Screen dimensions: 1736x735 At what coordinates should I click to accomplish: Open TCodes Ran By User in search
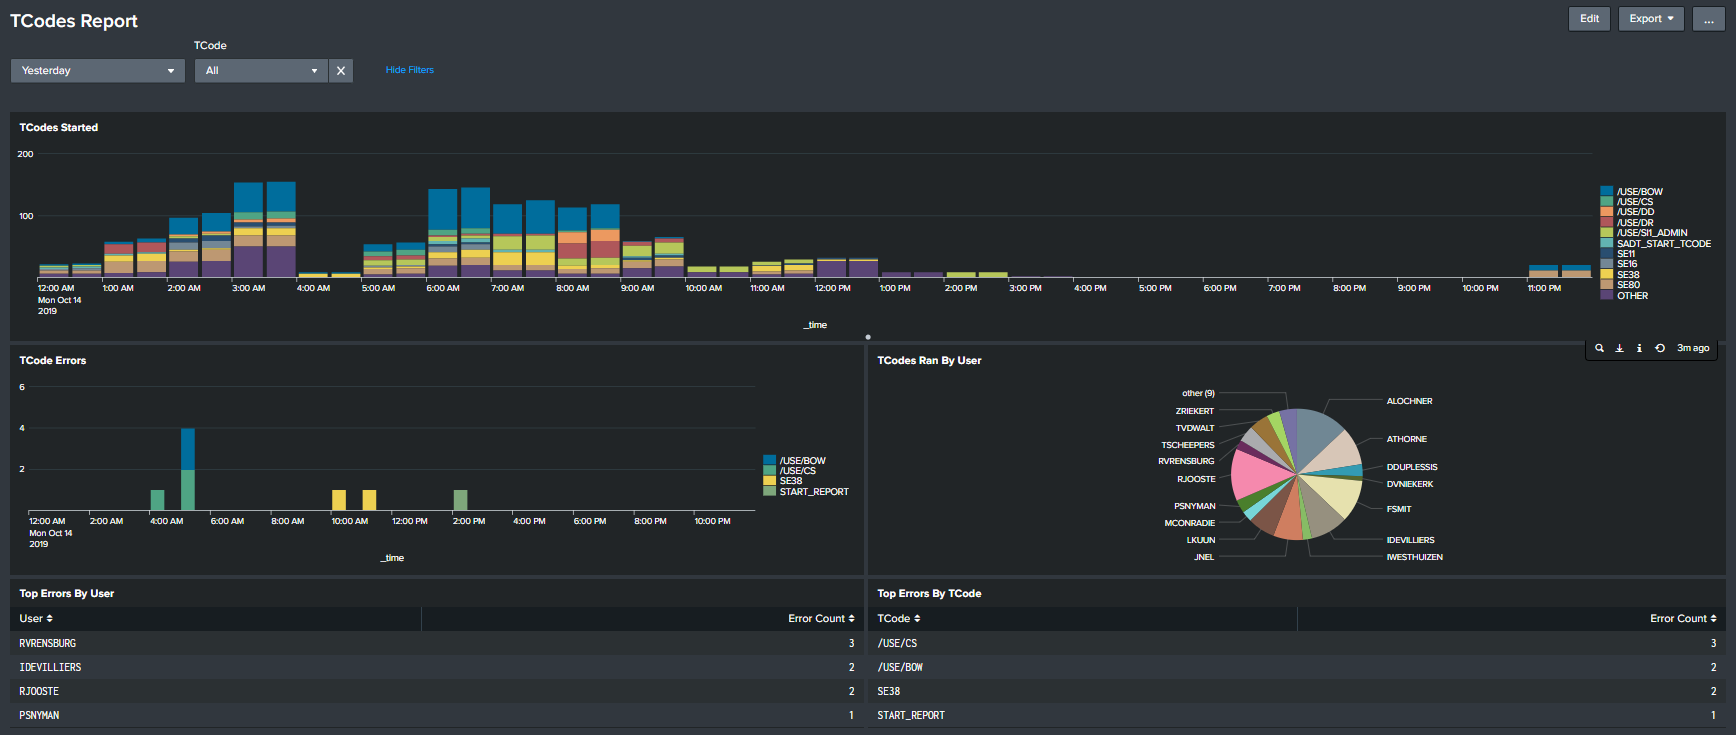coord(1599,348)
